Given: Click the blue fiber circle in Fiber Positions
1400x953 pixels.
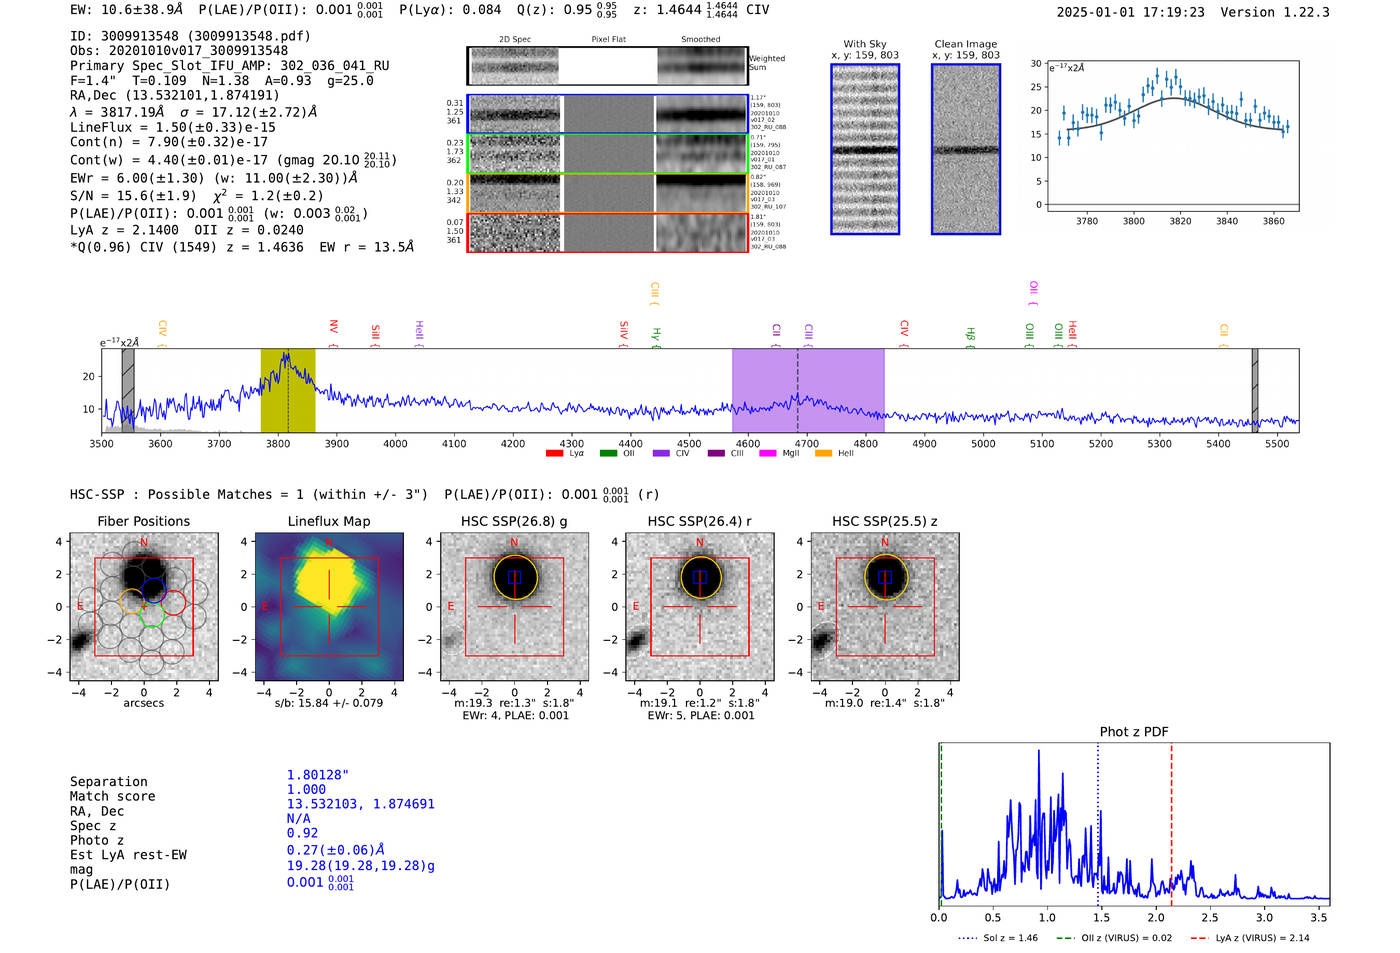Looking at the screenshot, I should [x=153, y=590].
